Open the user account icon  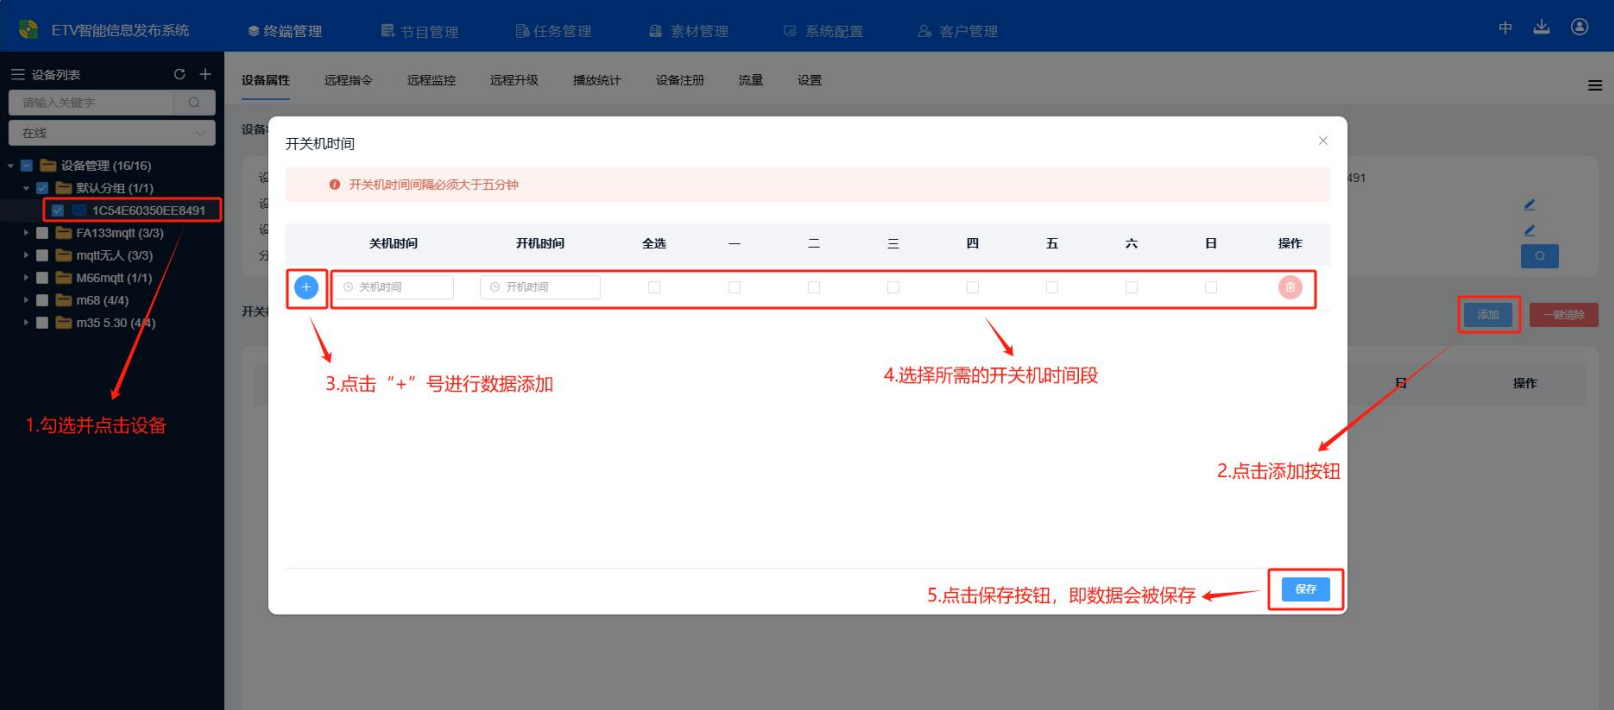(1579, 27)
